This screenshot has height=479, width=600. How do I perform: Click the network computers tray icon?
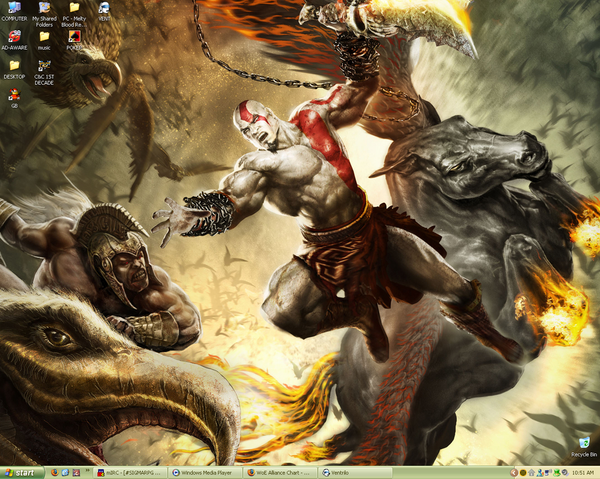[548, 473]
